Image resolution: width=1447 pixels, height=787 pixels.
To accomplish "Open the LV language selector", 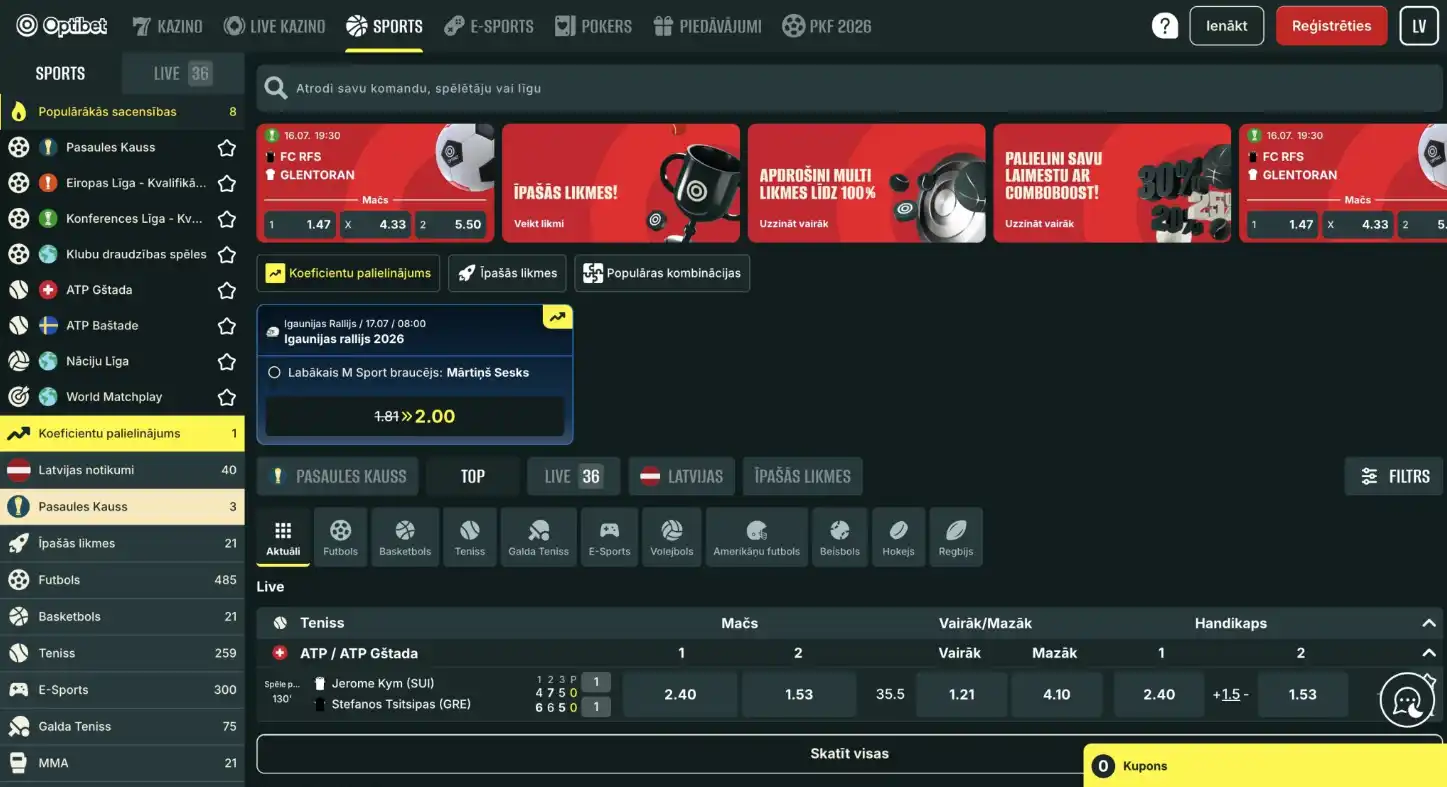I will (1419, 26).
